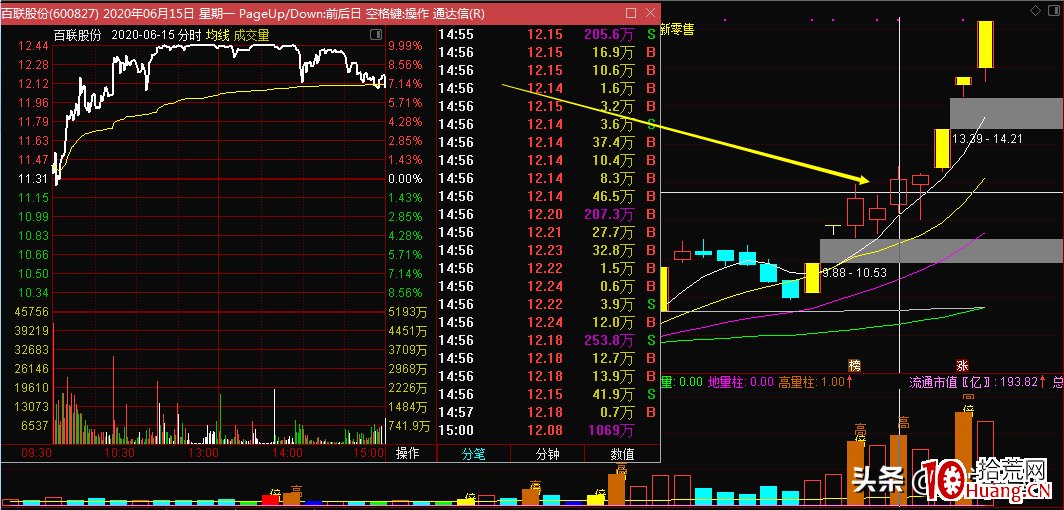Select the 205.6万 volume entry

point(609,34)
